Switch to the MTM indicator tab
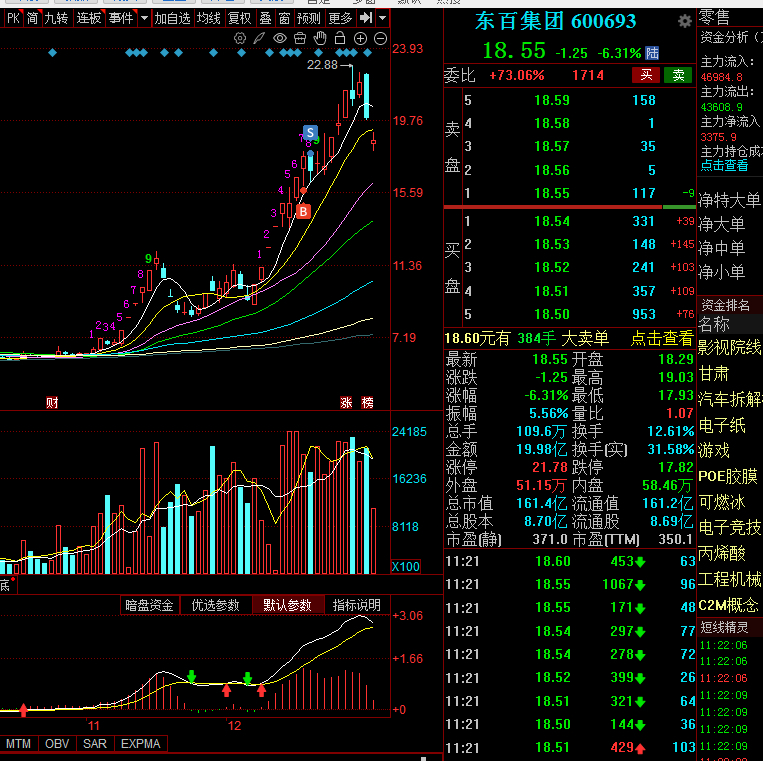The height and width of the screenshot is (761, 763). 18,743
